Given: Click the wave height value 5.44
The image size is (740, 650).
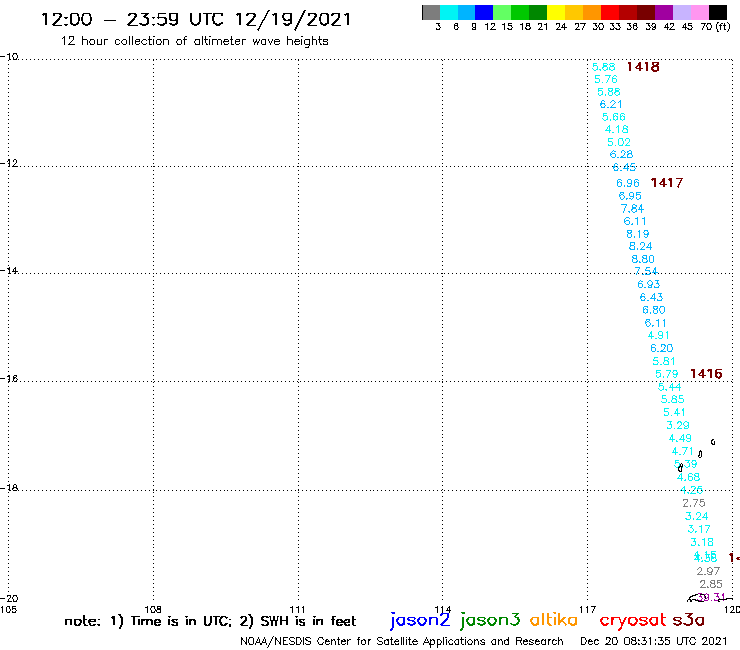Looking at the screenshot, I should coord(670,387).
